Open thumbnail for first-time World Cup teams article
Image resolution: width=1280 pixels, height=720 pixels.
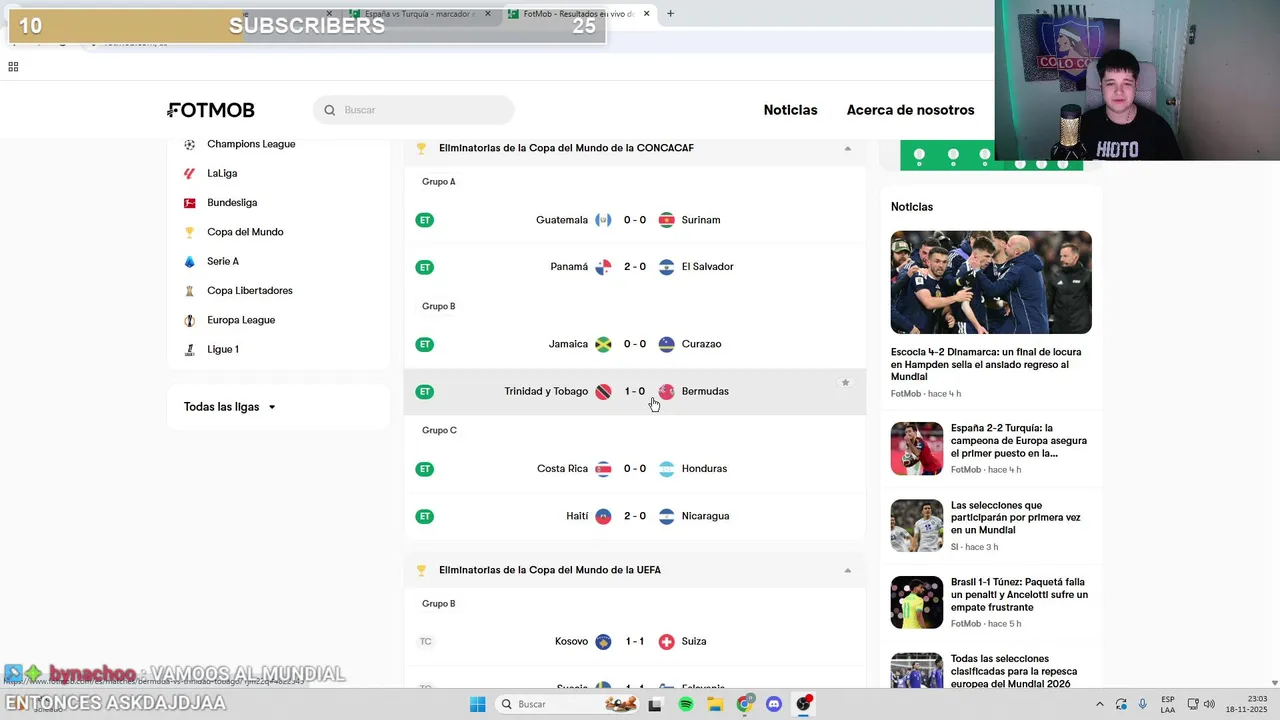click(x=917, y=525)
